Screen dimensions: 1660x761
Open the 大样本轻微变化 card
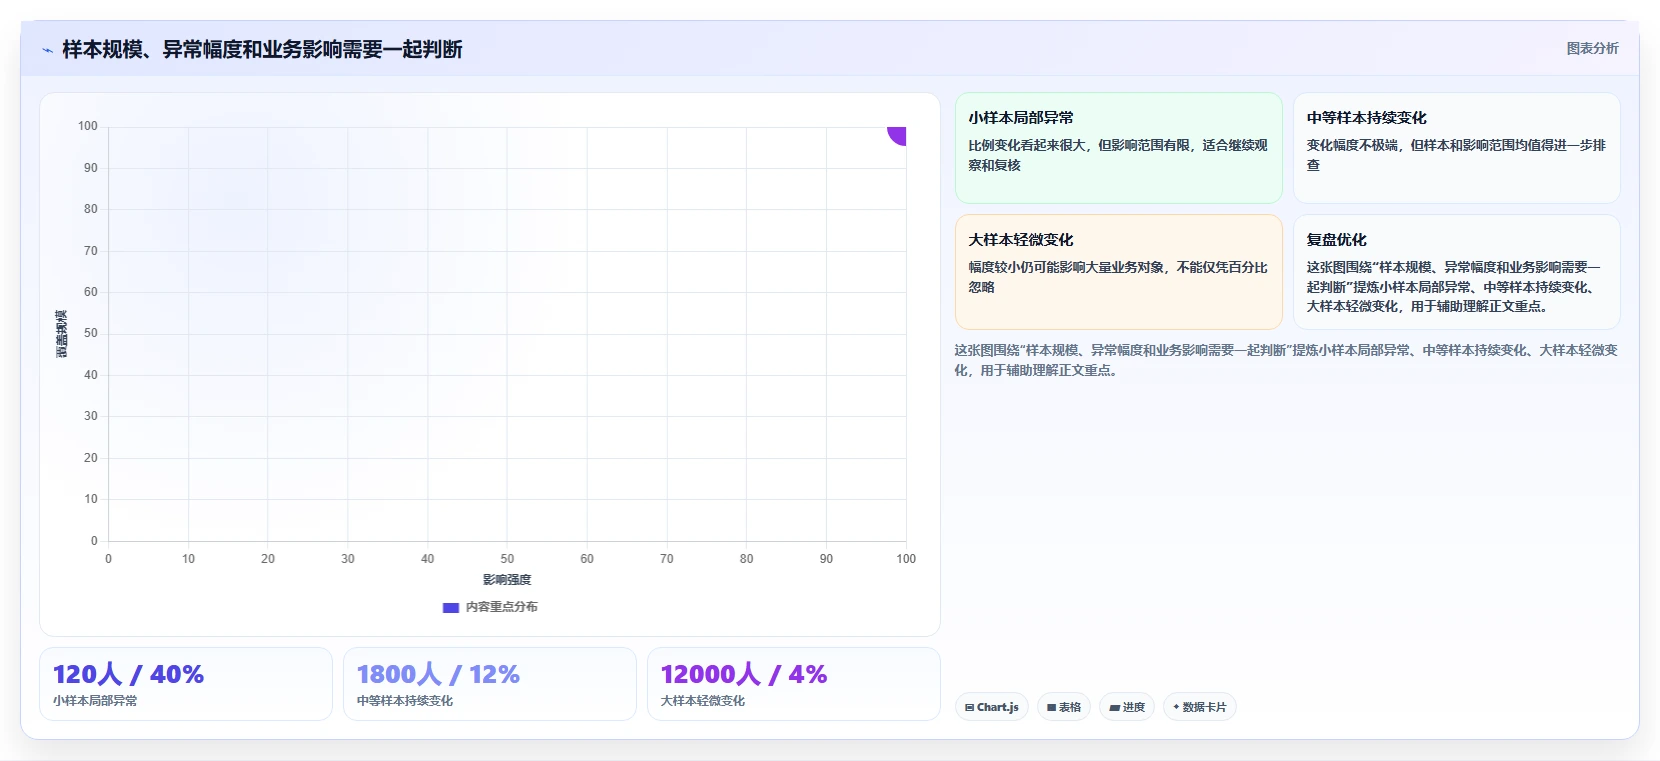point(1118,272)
